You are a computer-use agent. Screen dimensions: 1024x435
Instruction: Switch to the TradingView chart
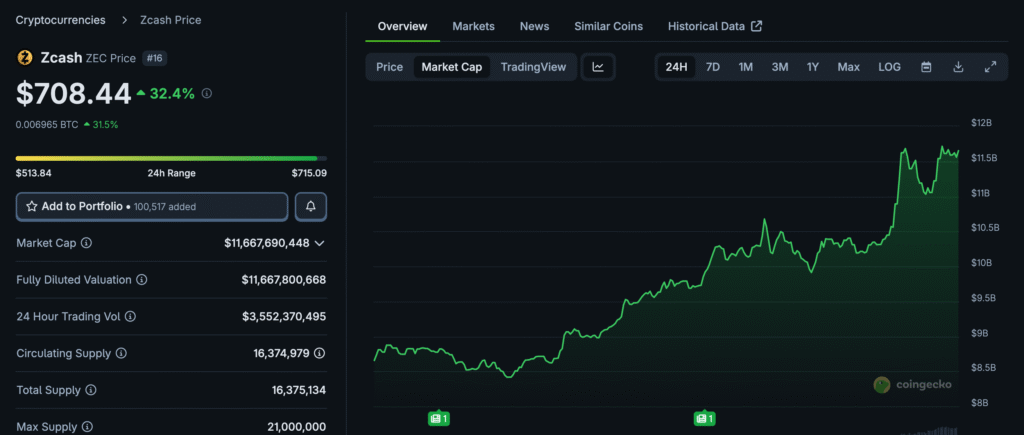(533, 67)
